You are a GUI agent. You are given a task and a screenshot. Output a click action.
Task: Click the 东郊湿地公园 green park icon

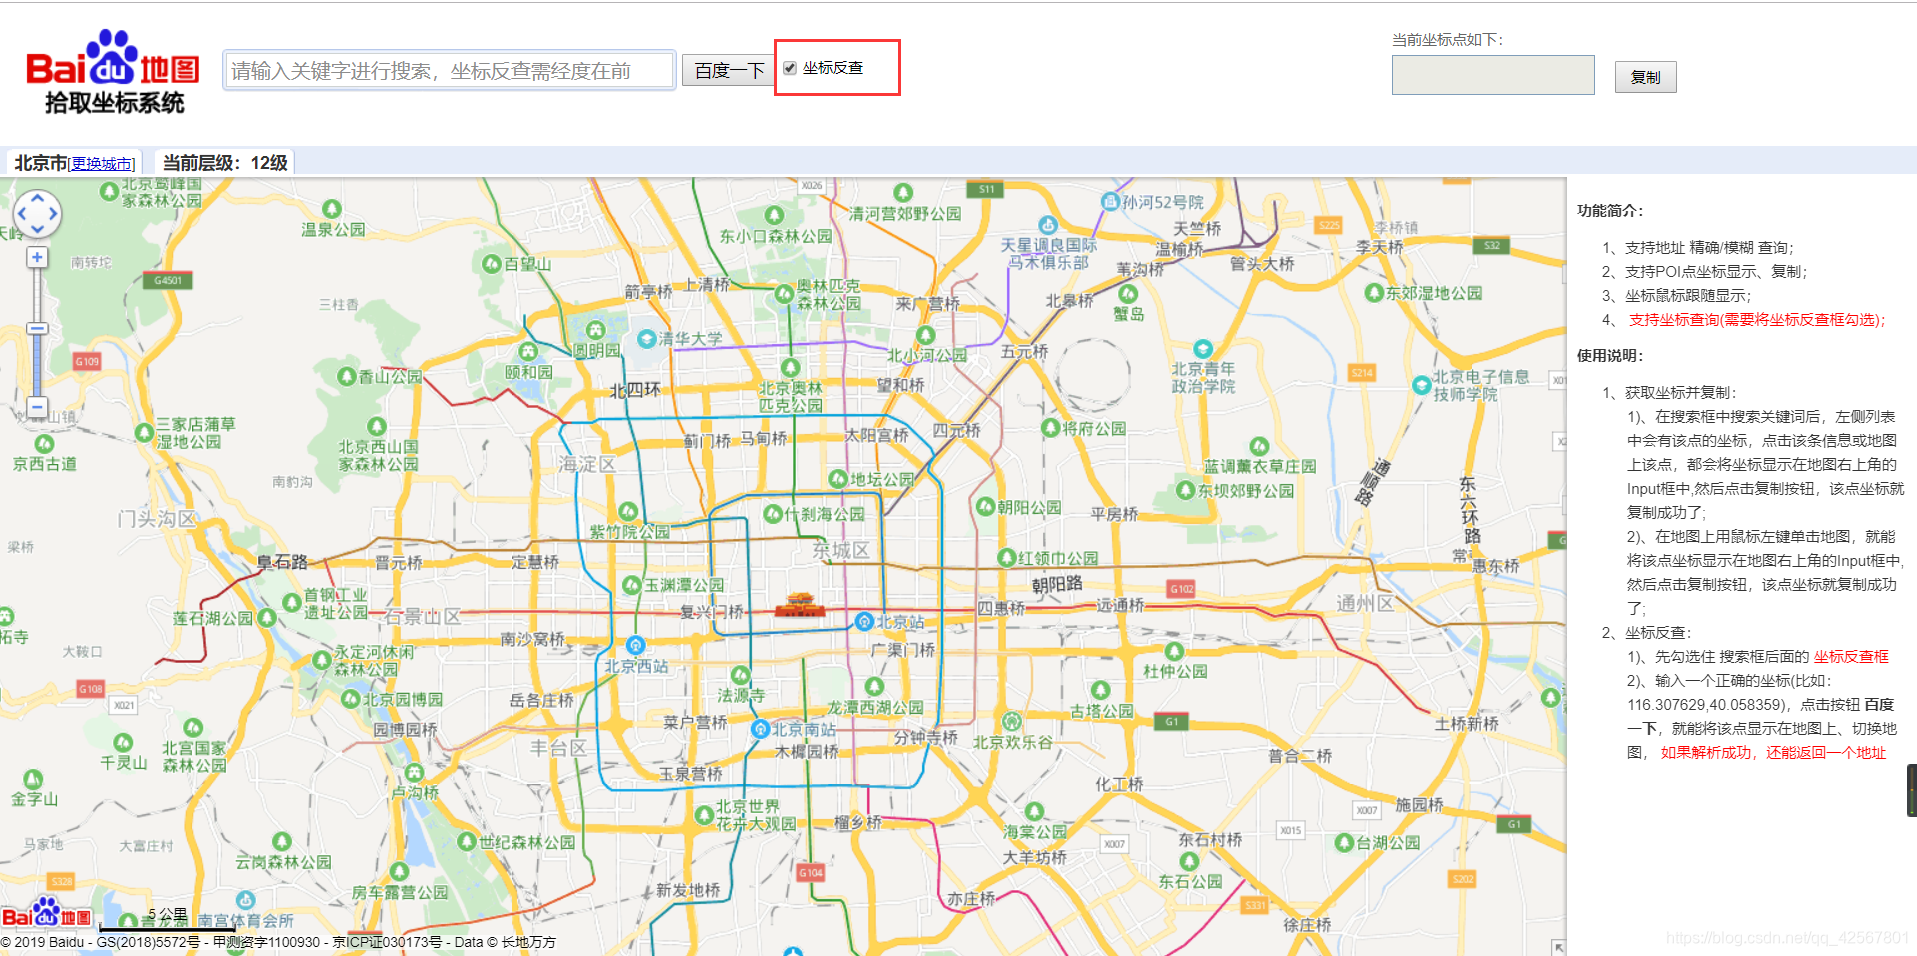click(x=1374, y=293)
